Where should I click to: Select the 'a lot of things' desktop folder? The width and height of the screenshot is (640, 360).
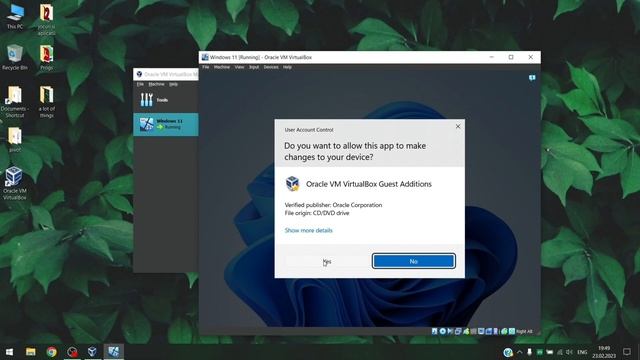coord(47,102)
